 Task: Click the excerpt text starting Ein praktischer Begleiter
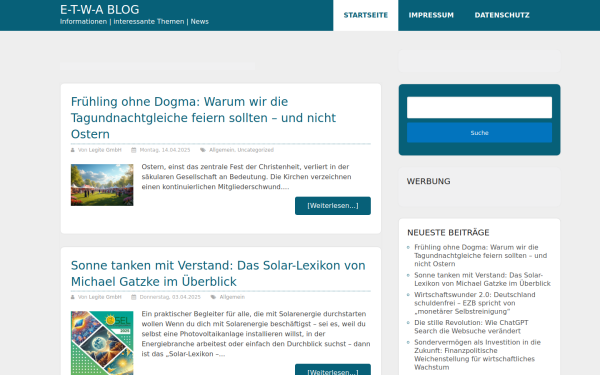(256, 334)
